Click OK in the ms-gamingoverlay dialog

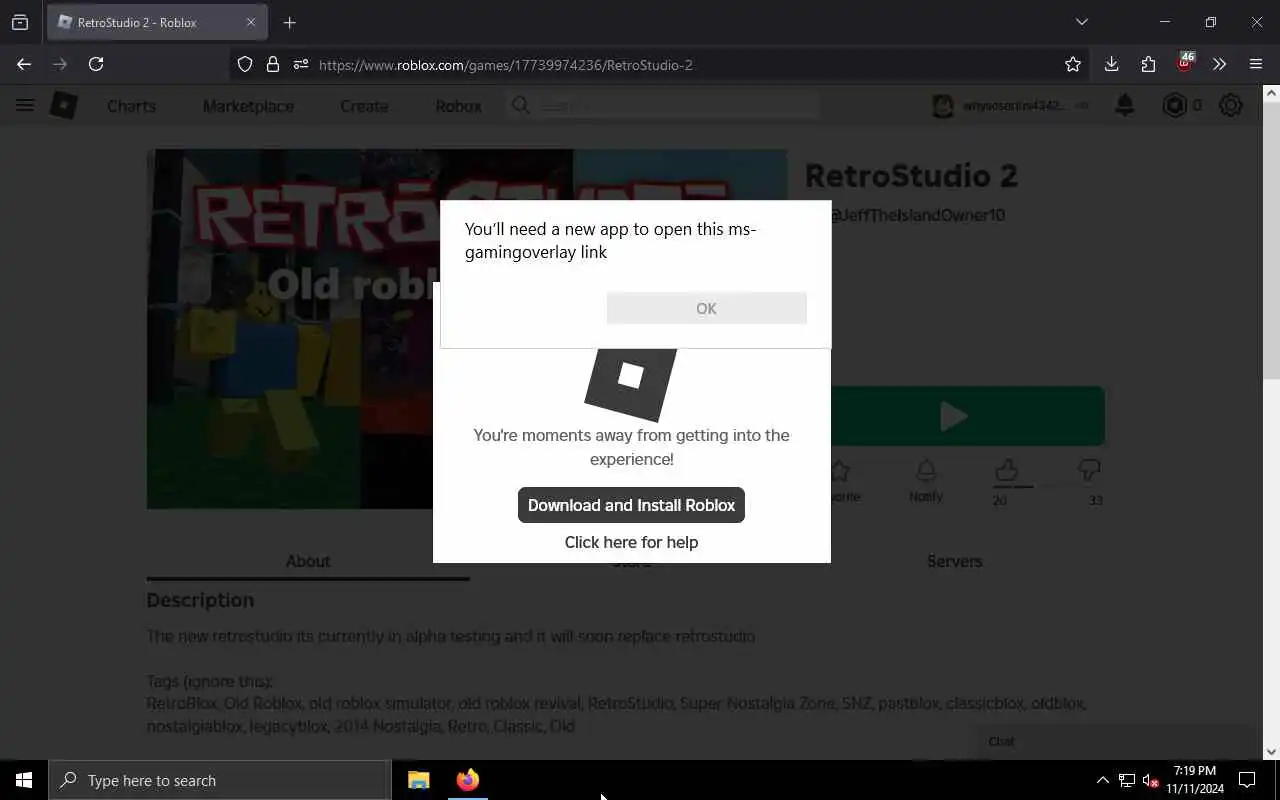tap(706, 308)
